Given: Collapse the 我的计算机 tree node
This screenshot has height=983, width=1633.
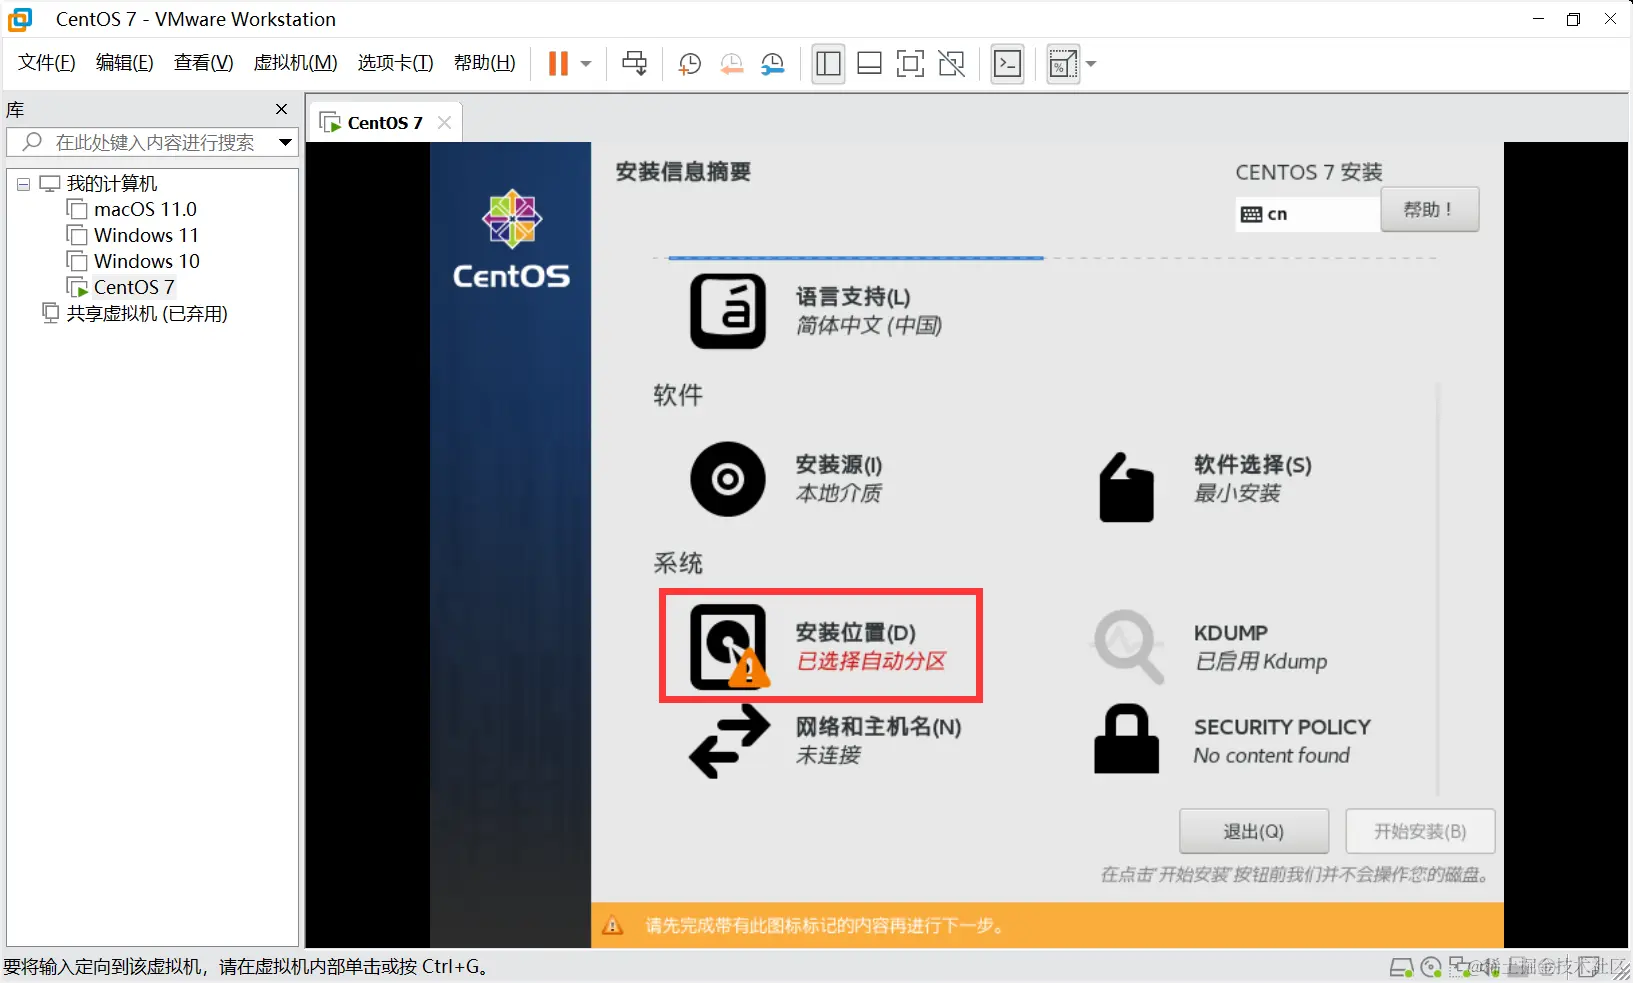Looking at the screenshot, I should [23, 184].
